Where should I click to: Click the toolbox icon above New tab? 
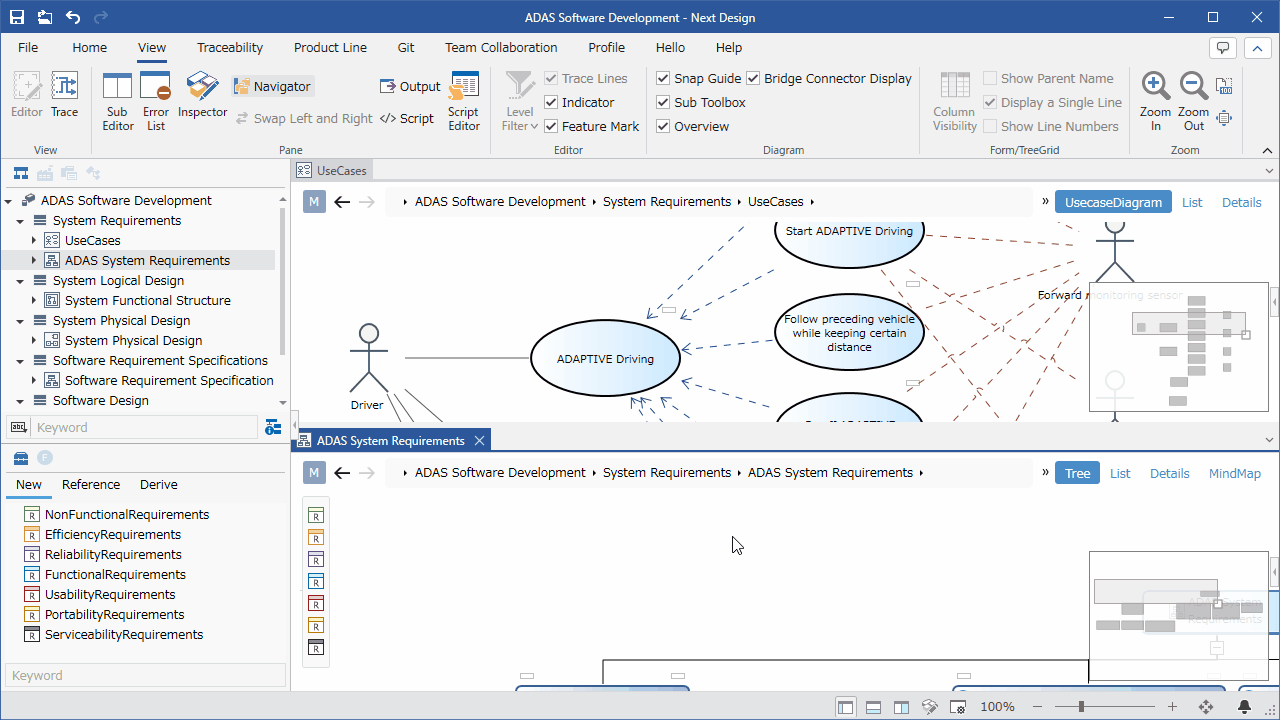pos(20,458)
